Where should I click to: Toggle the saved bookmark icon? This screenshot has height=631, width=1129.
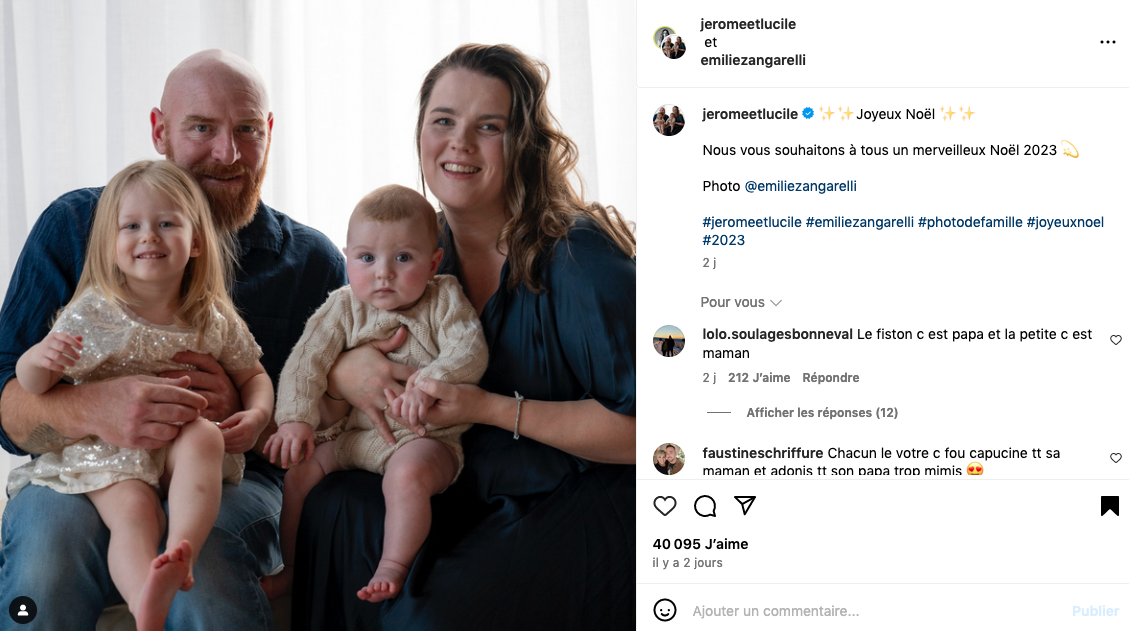click(x=1110, y=506)
